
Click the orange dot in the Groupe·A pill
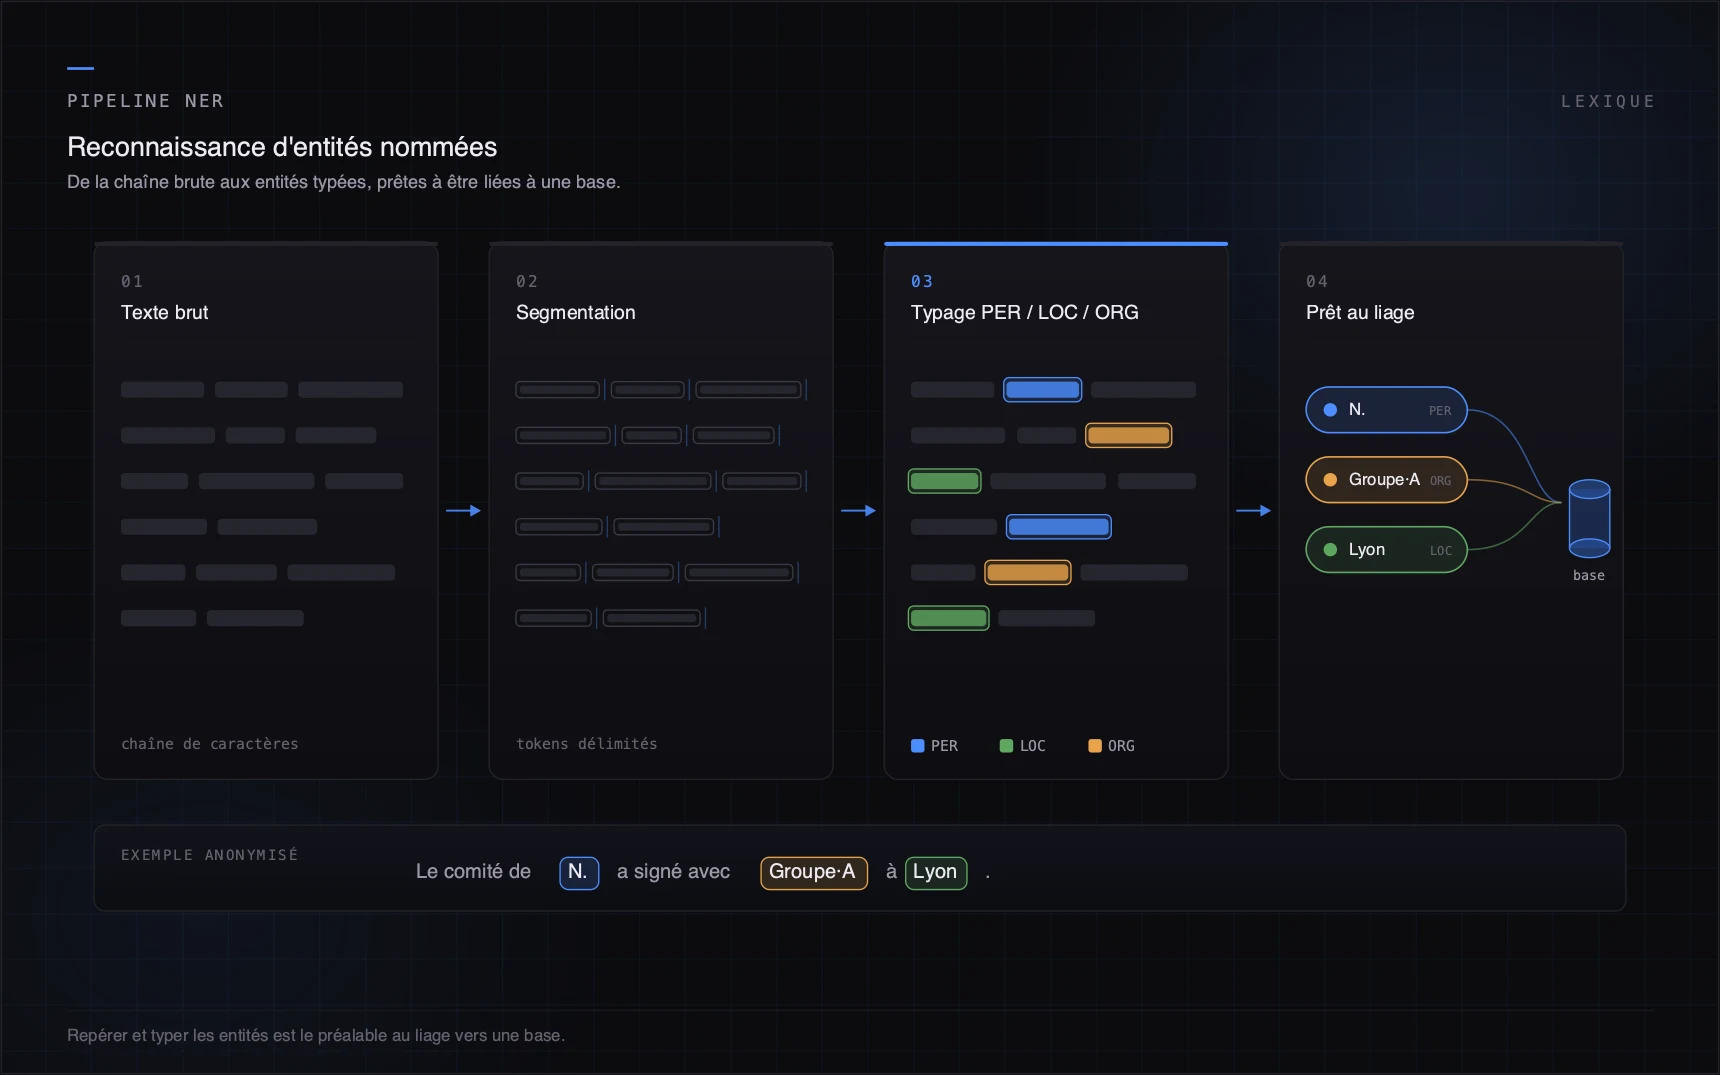[x=1330, y=480]
